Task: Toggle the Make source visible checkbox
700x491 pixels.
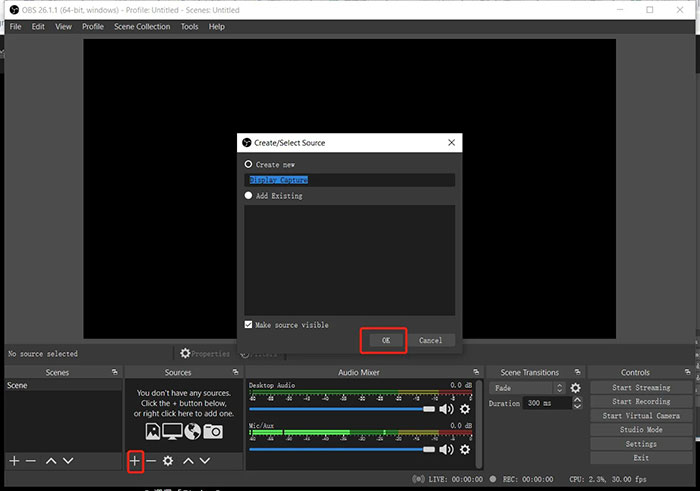Action: [x=249, y=325]
